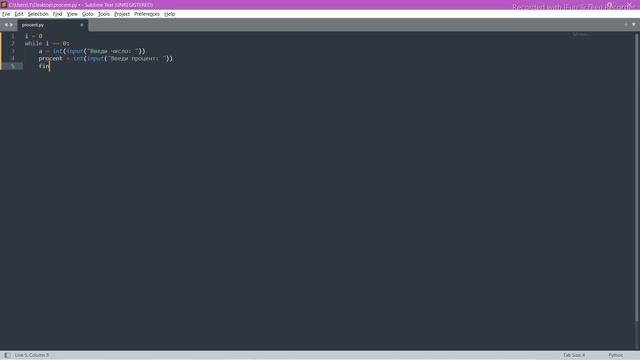Open the Python syntax selector

coord(616,355)
